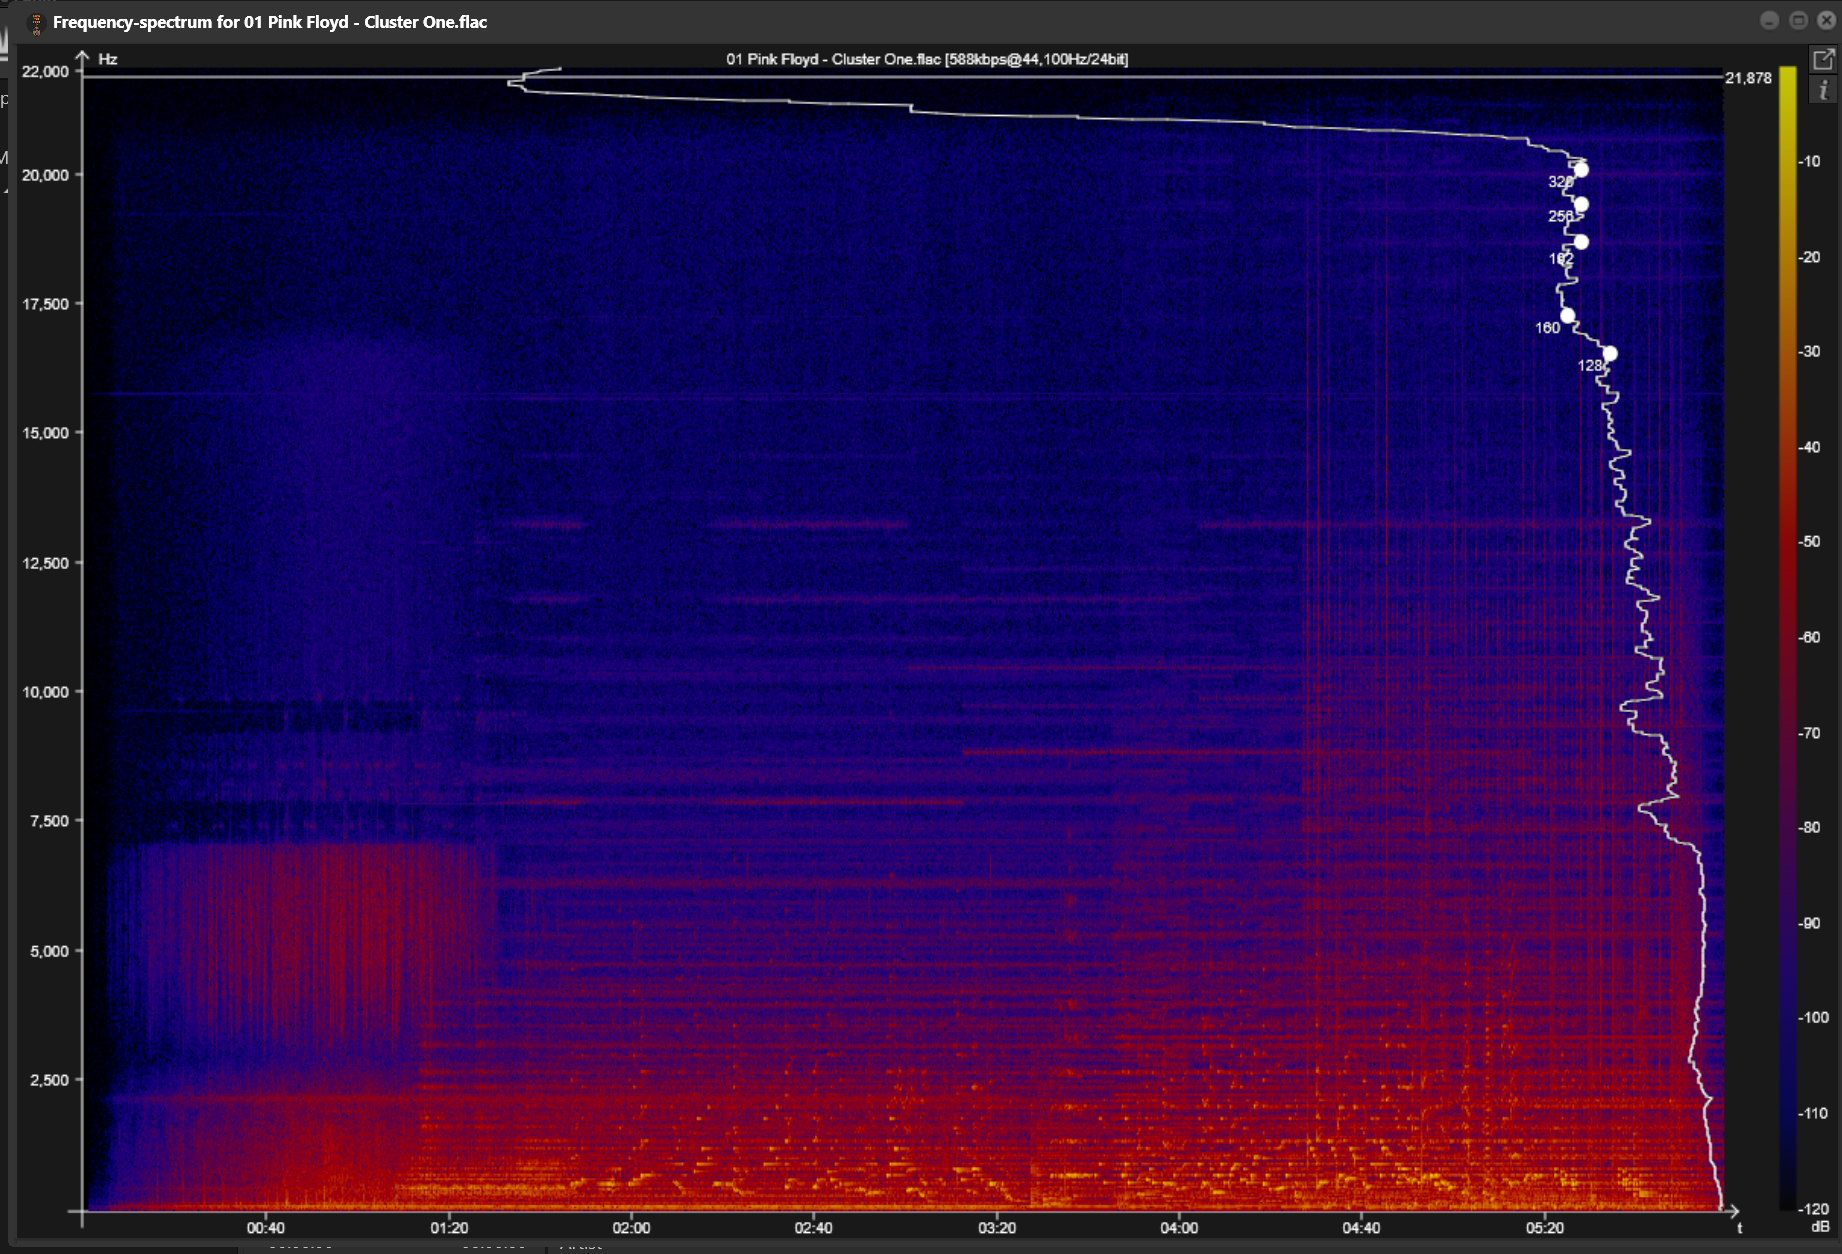Click the file info header with 588kbps text
Image resolution: width=1842 pixels, height=1254 pixels.
[927, 59]
